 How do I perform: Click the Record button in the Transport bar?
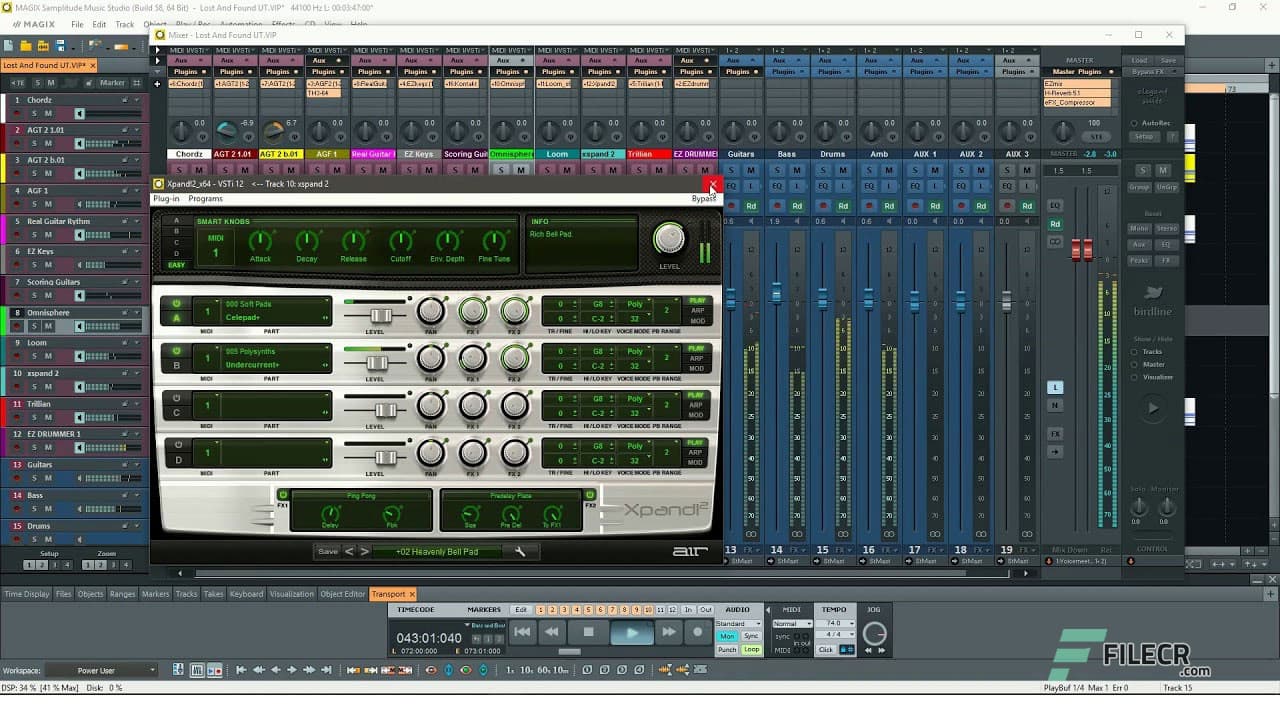click(x=697, y=631)
